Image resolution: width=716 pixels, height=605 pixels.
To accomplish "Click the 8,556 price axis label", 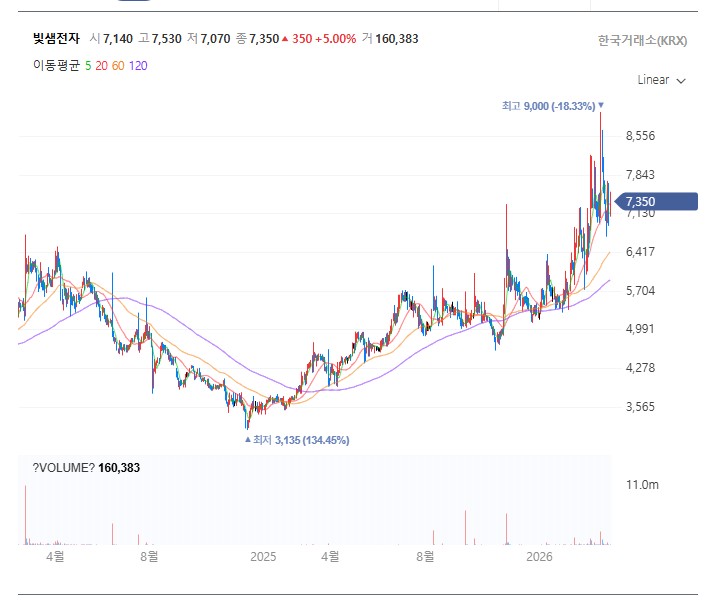I will coord(640,136).
